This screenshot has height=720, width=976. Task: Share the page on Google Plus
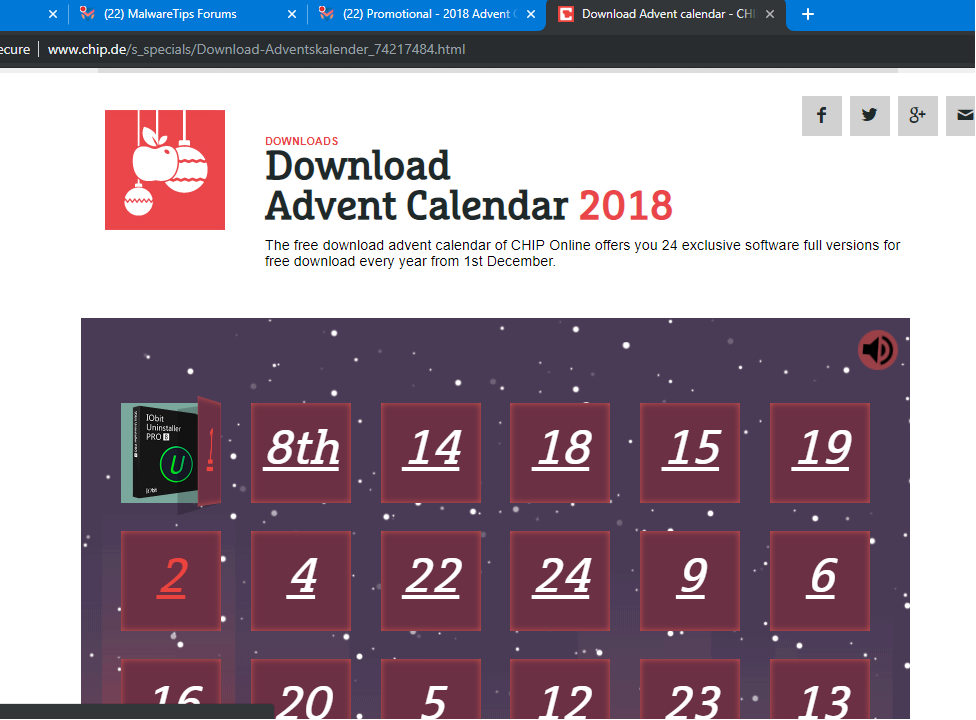917,116
